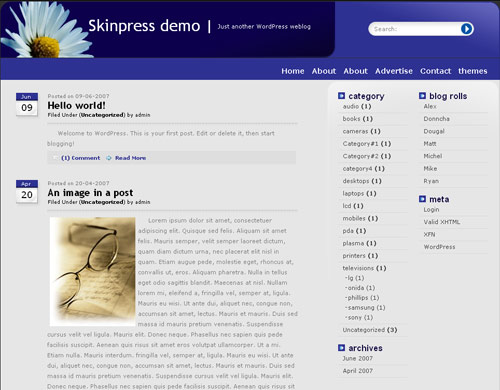The height and width of the screenshot is (390, 500).
Task: Click the Jun 09 calendar date badge
Action: [x=27, y=104]
